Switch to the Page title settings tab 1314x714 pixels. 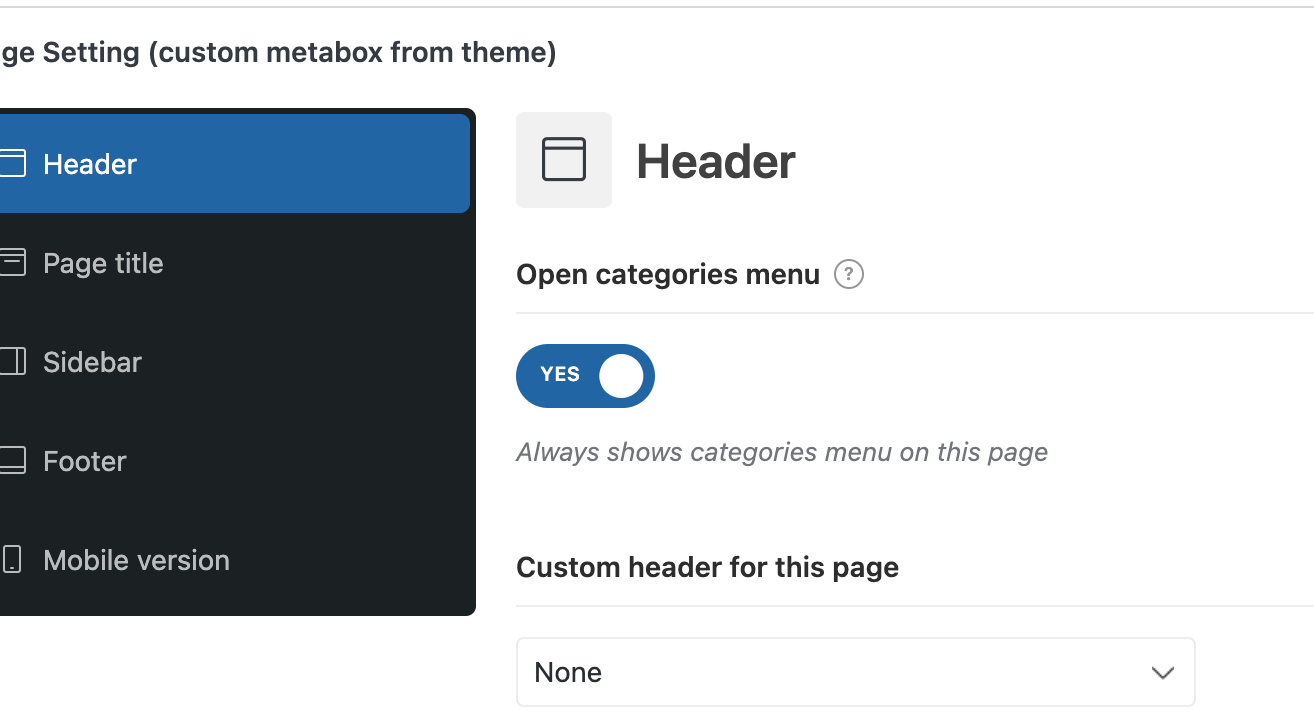click(103, 263)
